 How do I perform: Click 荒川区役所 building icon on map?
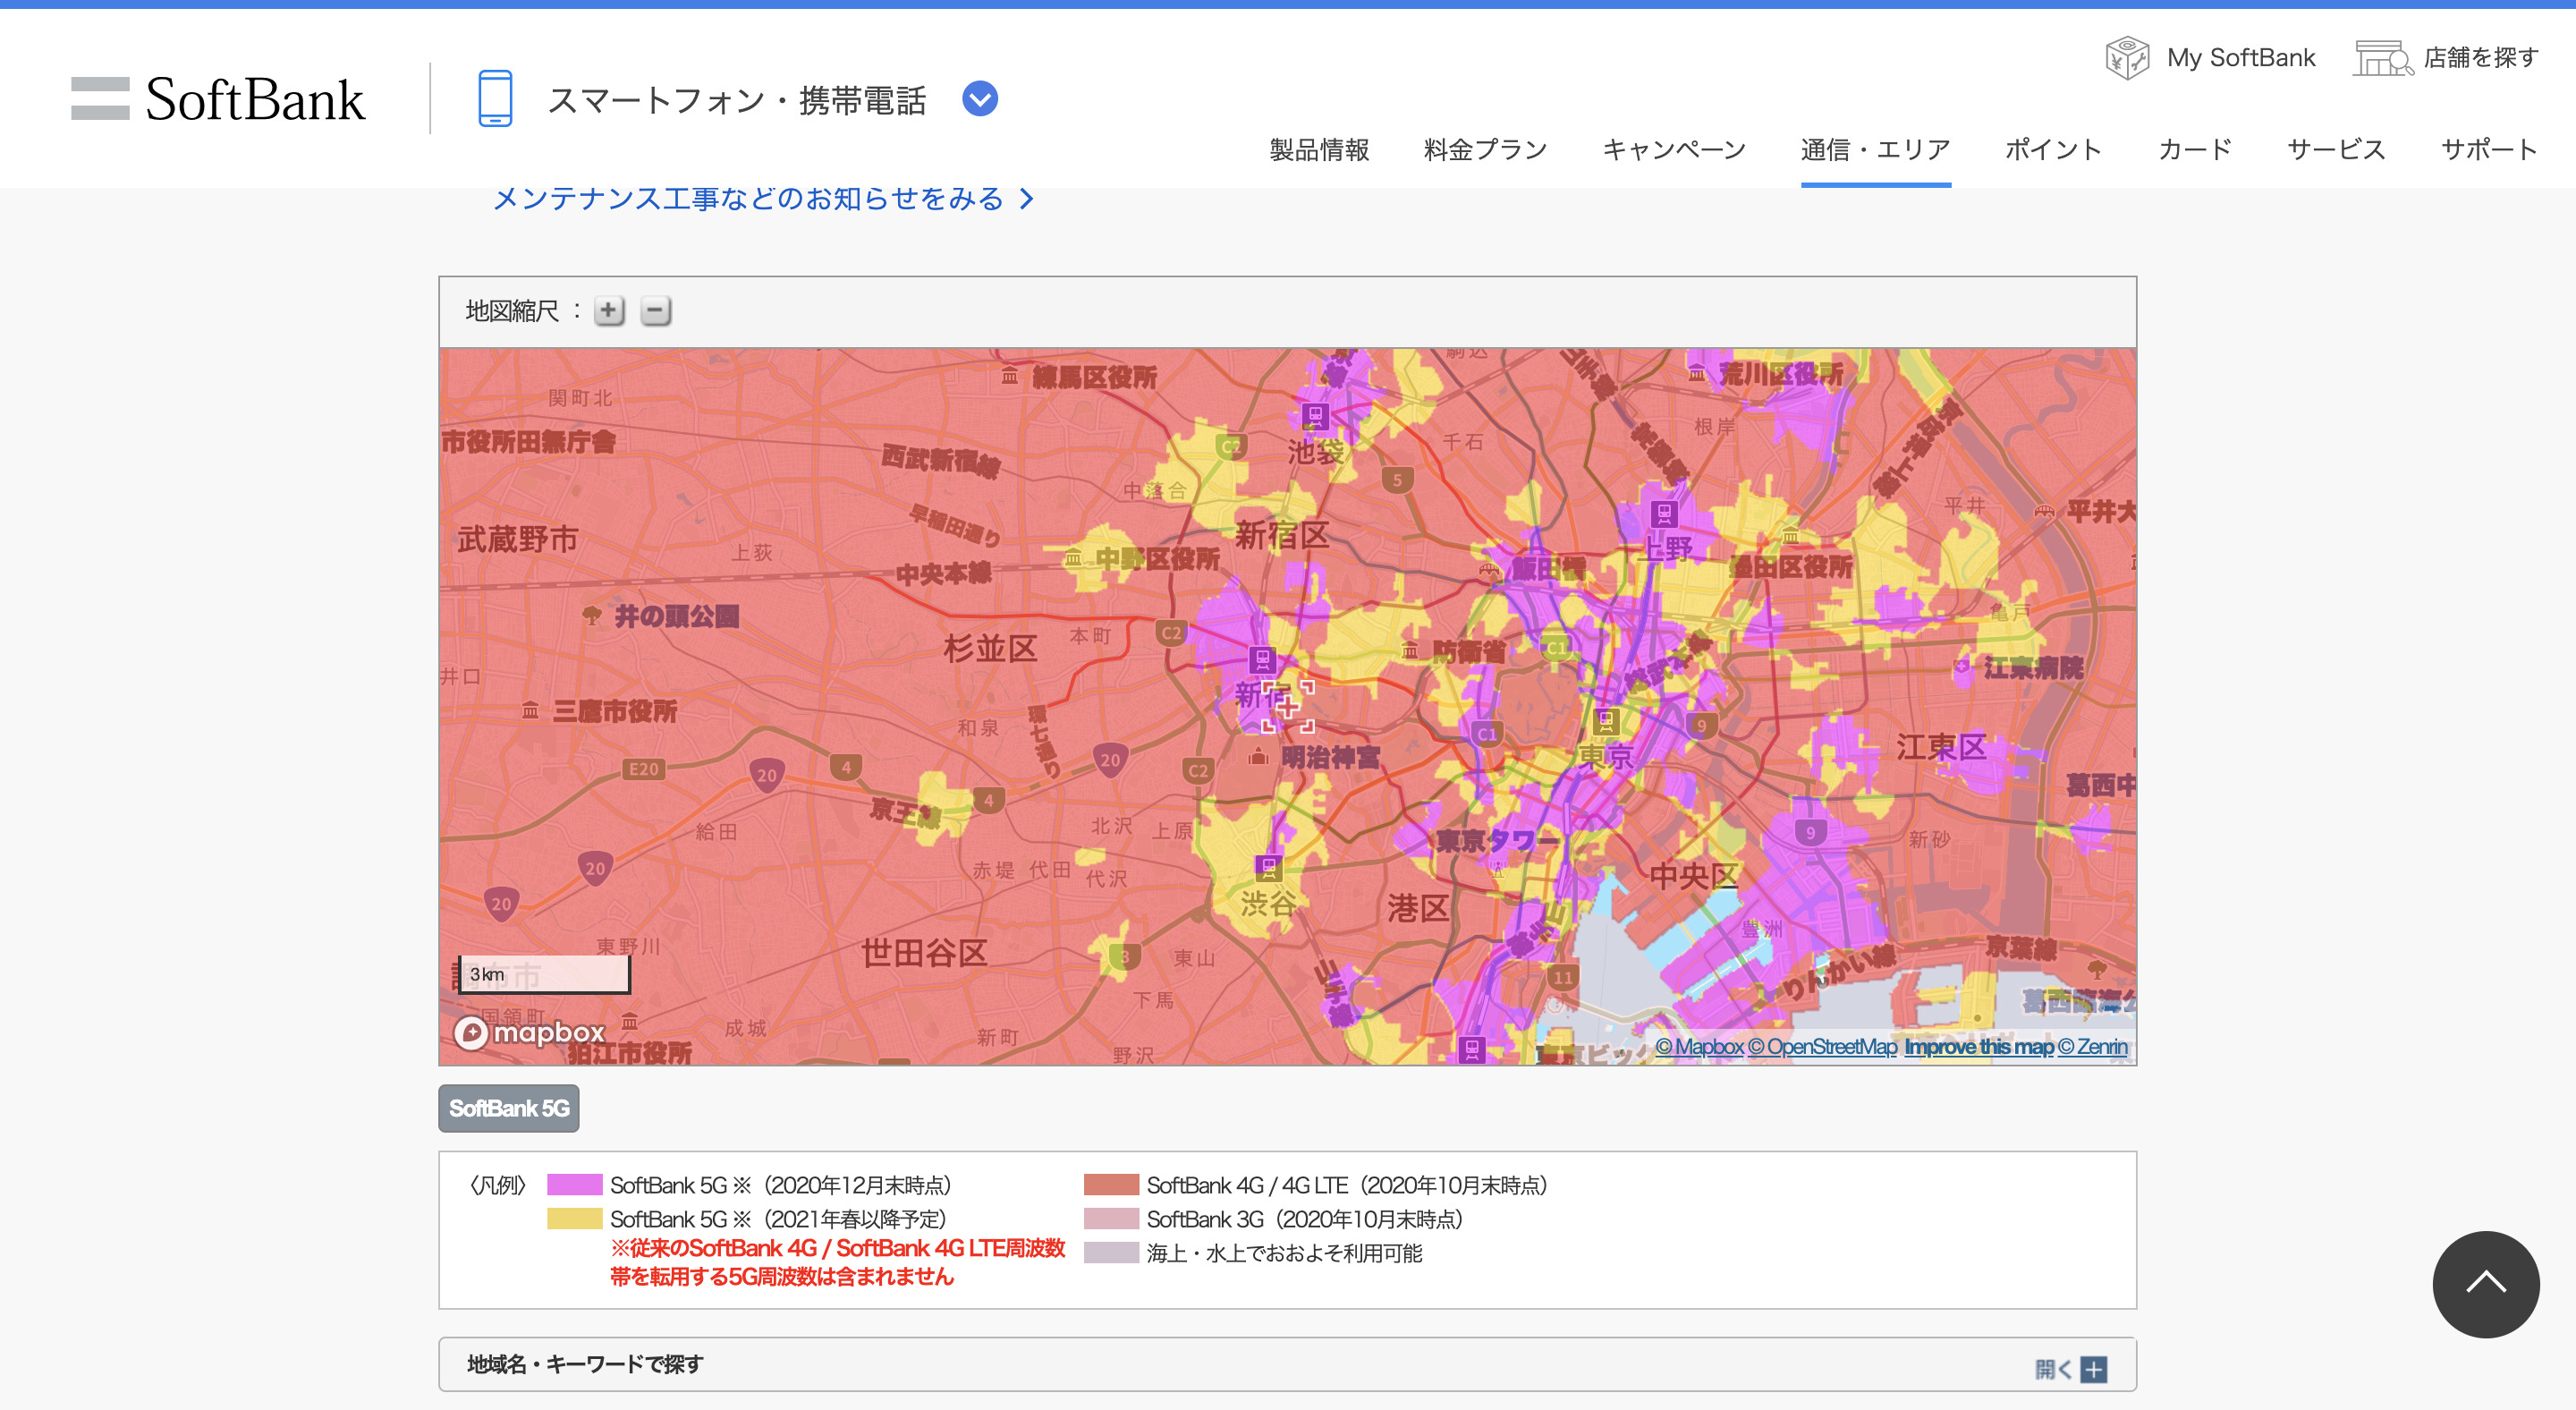click(x=1697, y=374)
